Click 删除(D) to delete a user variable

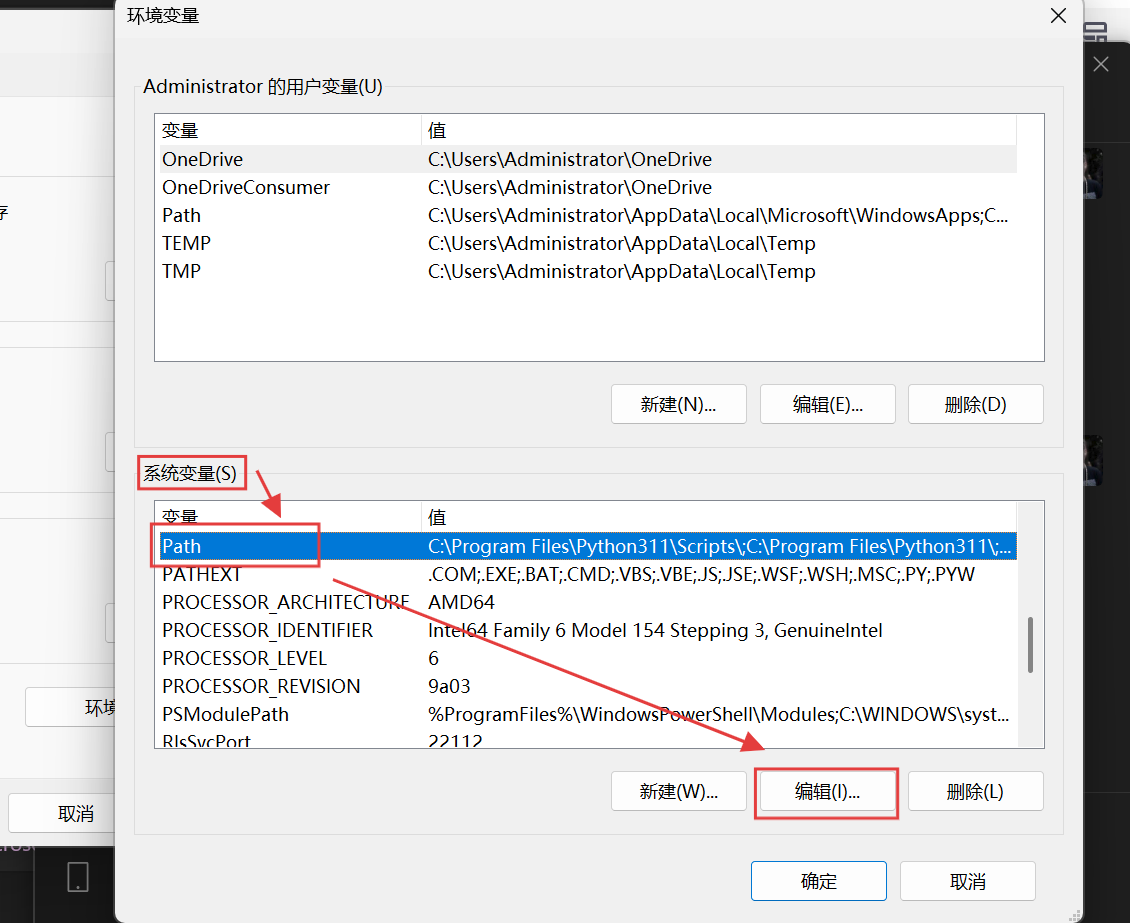[975, 404]
